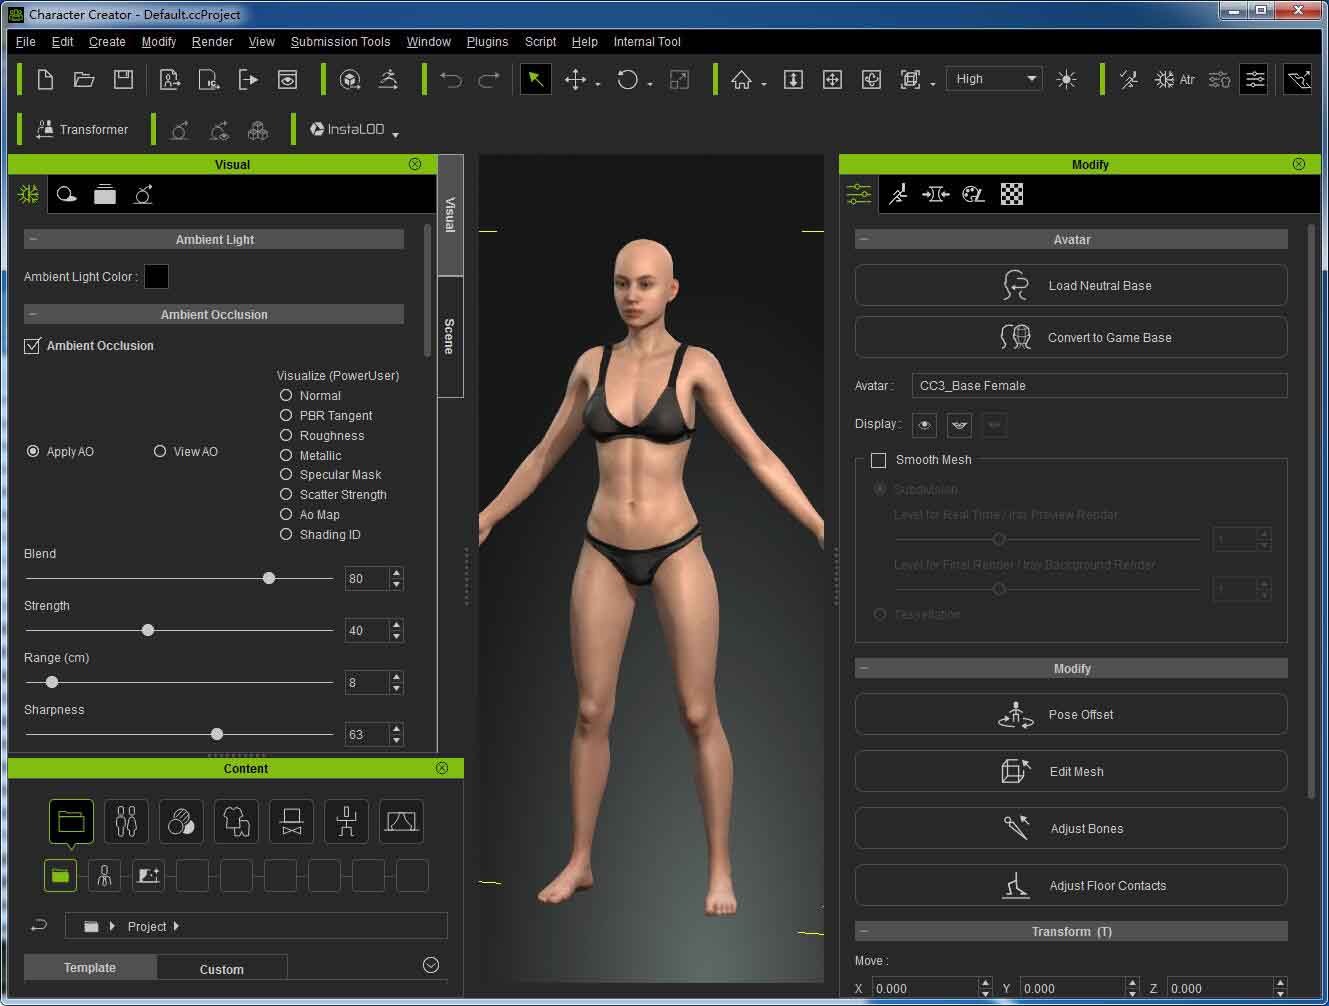
Task: Click the Load Neutral Base button
Action: pyautogui.click(x=1070, y=285)
